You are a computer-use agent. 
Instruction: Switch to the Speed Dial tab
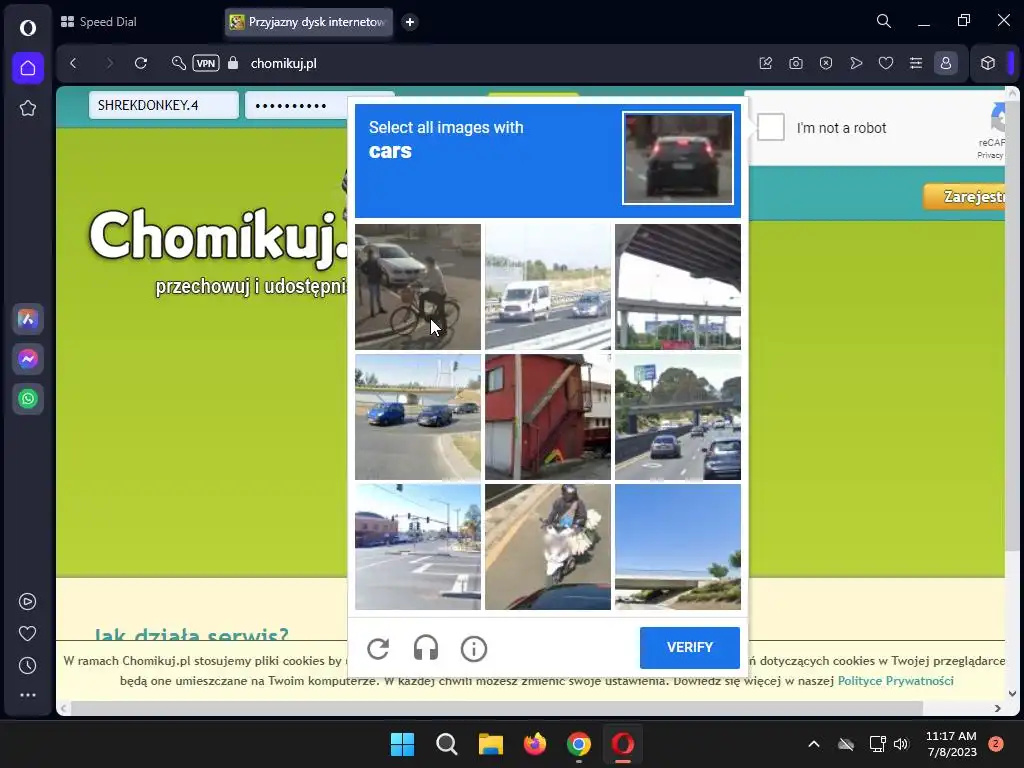pos(99,22)
